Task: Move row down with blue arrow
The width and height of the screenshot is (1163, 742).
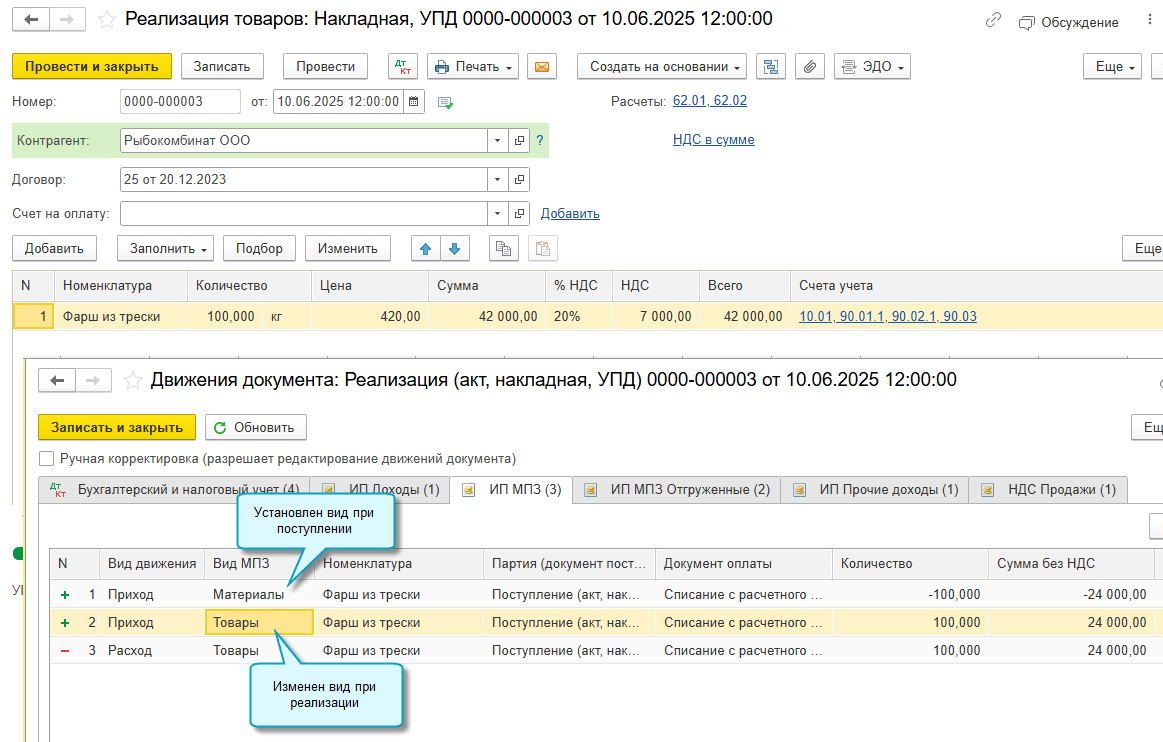Action: (x=455, y=249)
